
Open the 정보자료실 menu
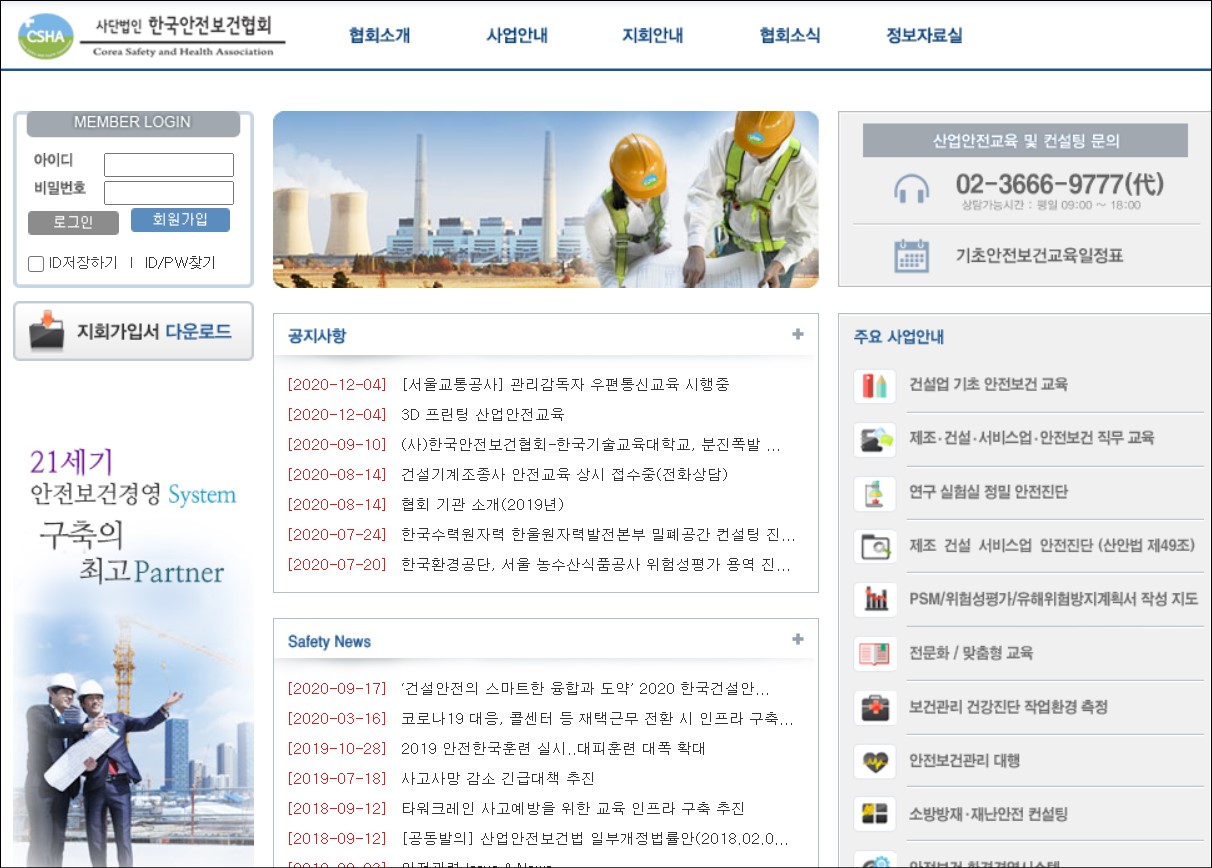(924, 35)
